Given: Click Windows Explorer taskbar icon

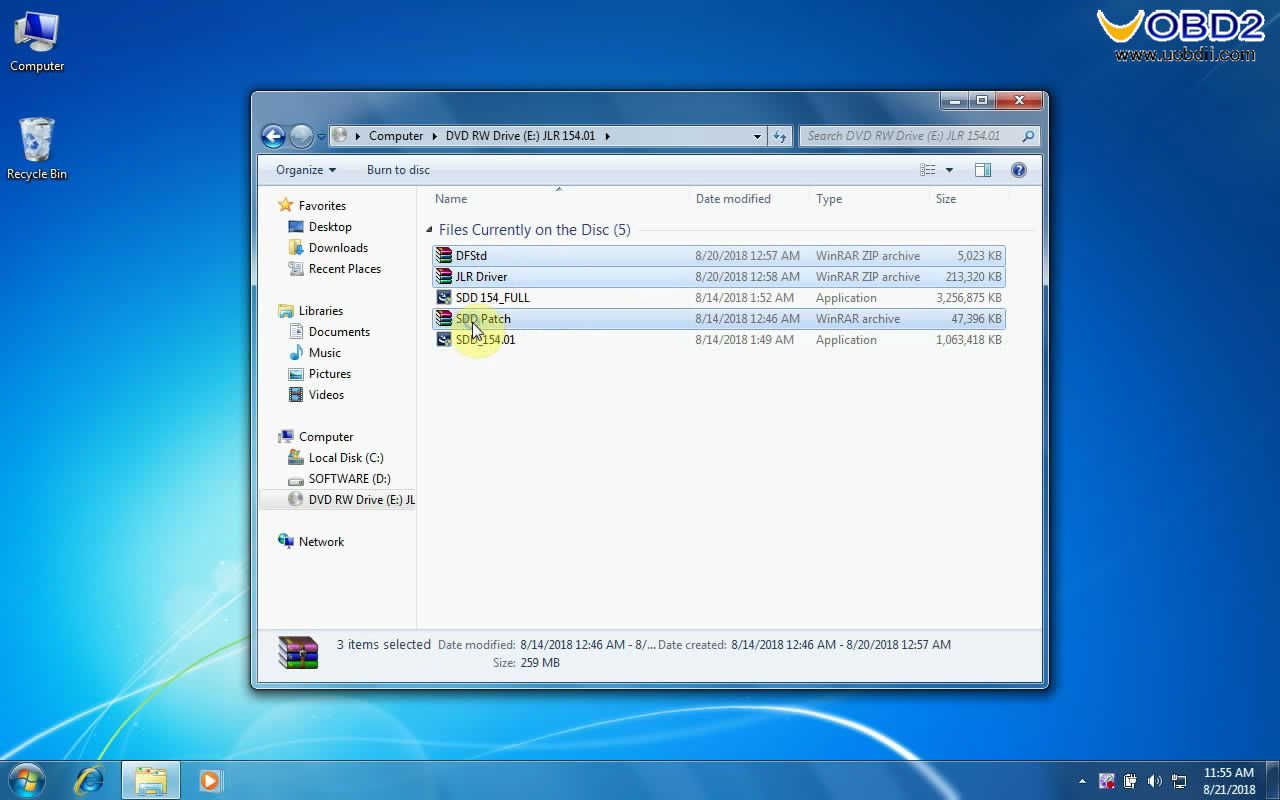Looking at the screenshot, I should (151, 780).
